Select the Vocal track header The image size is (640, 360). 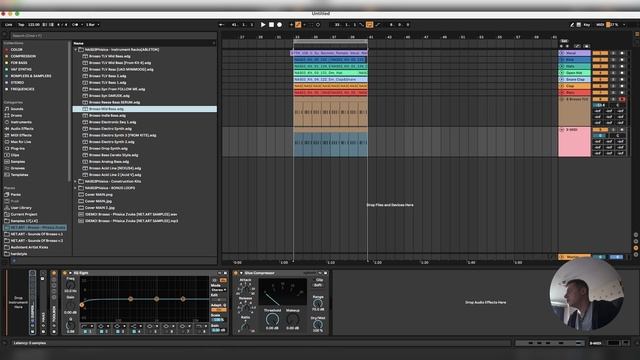tap(574, 53)
